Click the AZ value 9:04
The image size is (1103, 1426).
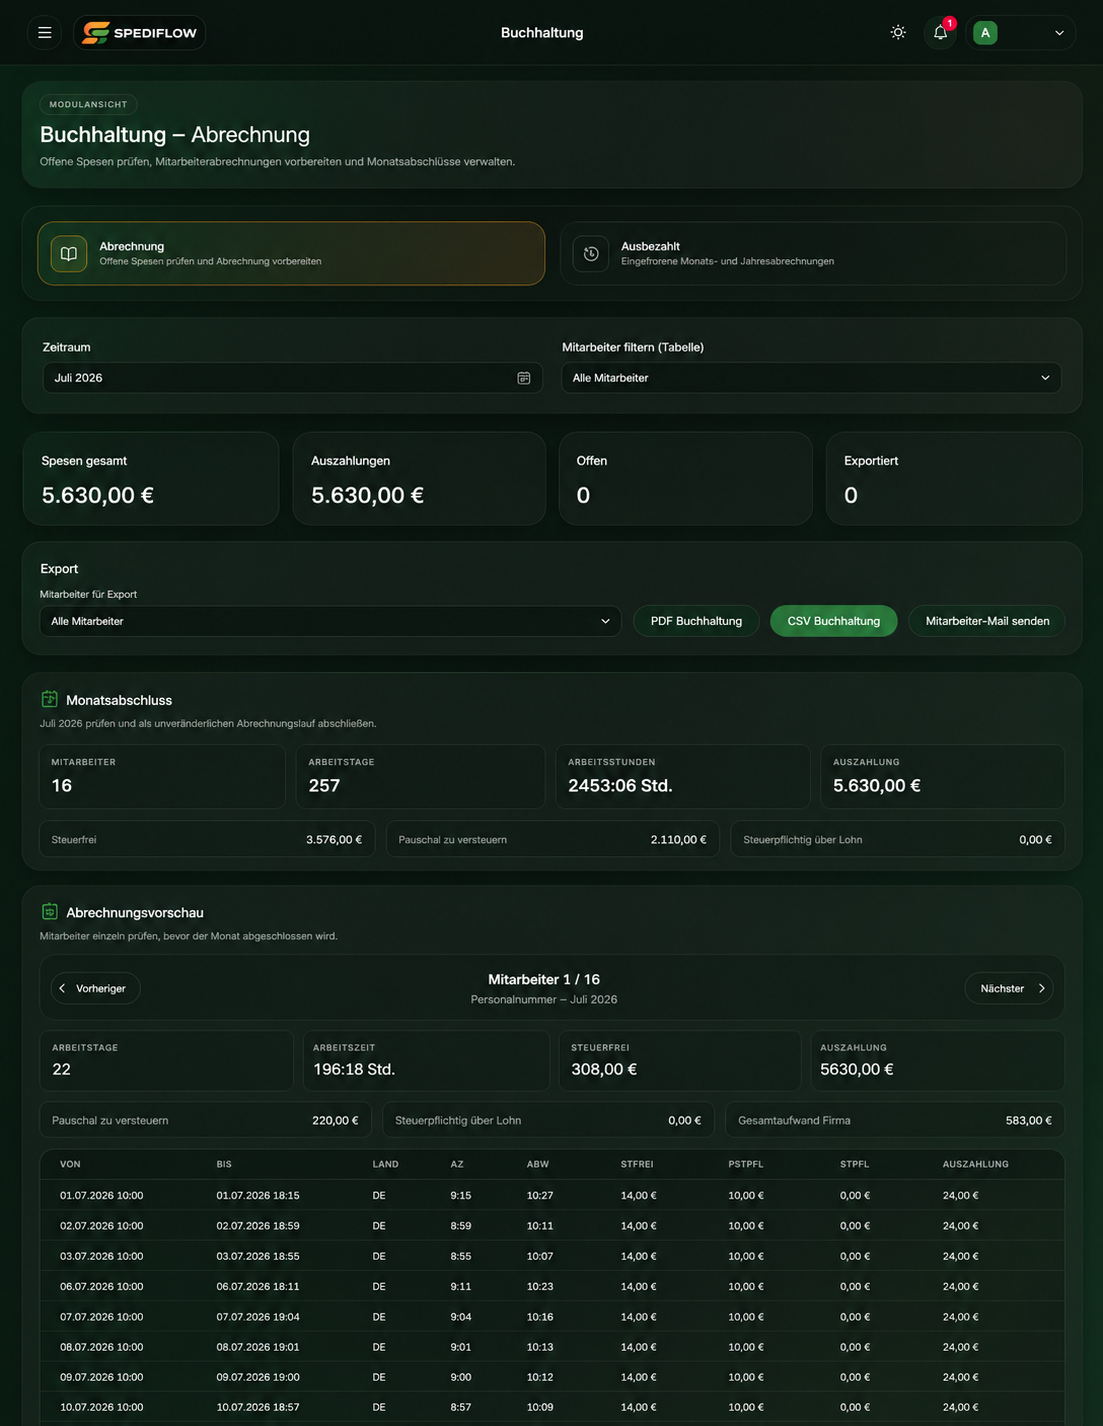(461, 1317)
